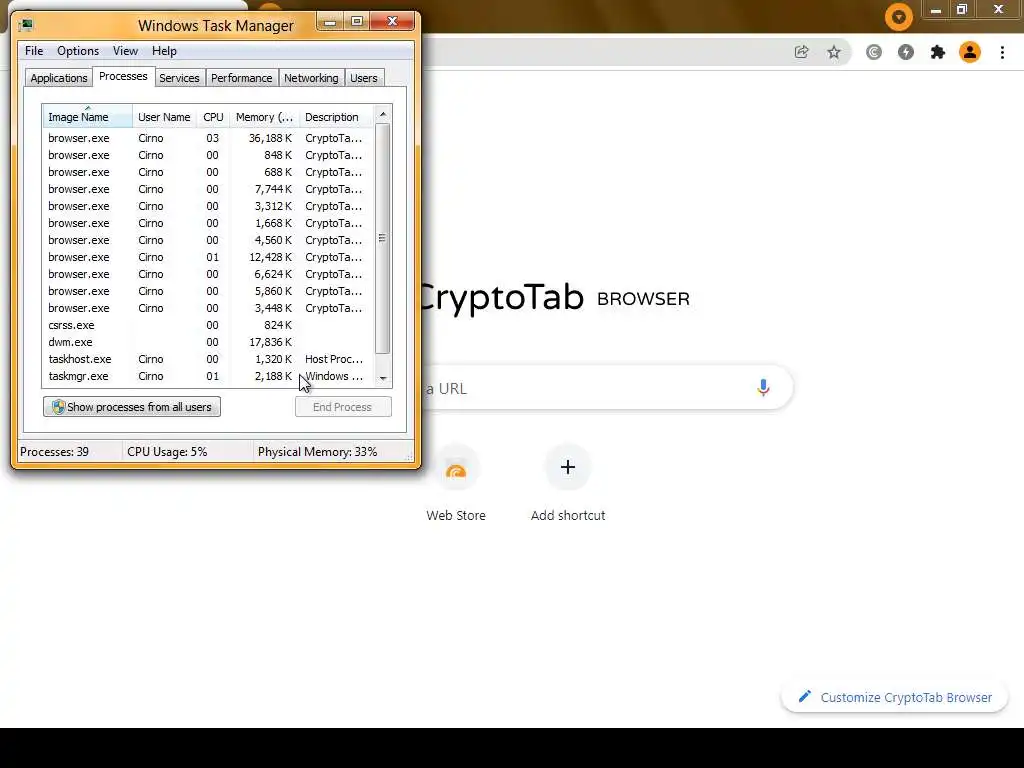Open the Web Store shortcut
The image size is (1024, 768).
coord(456,483)
